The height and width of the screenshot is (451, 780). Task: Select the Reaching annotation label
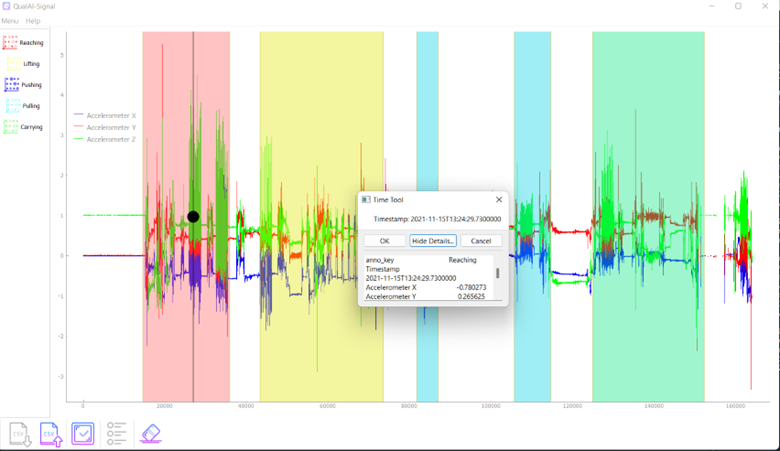point(23,43)
